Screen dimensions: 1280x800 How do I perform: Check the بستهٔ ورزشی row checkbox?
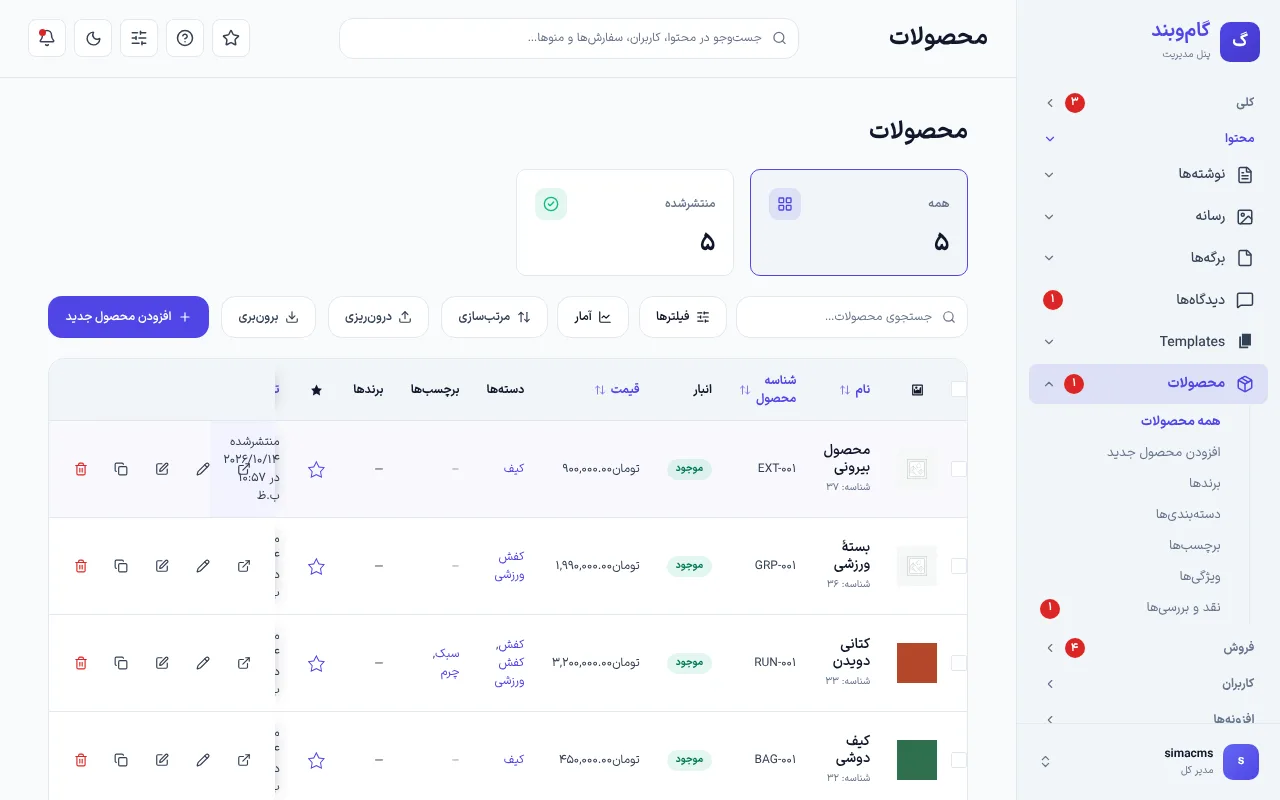[x=959, y=566]
